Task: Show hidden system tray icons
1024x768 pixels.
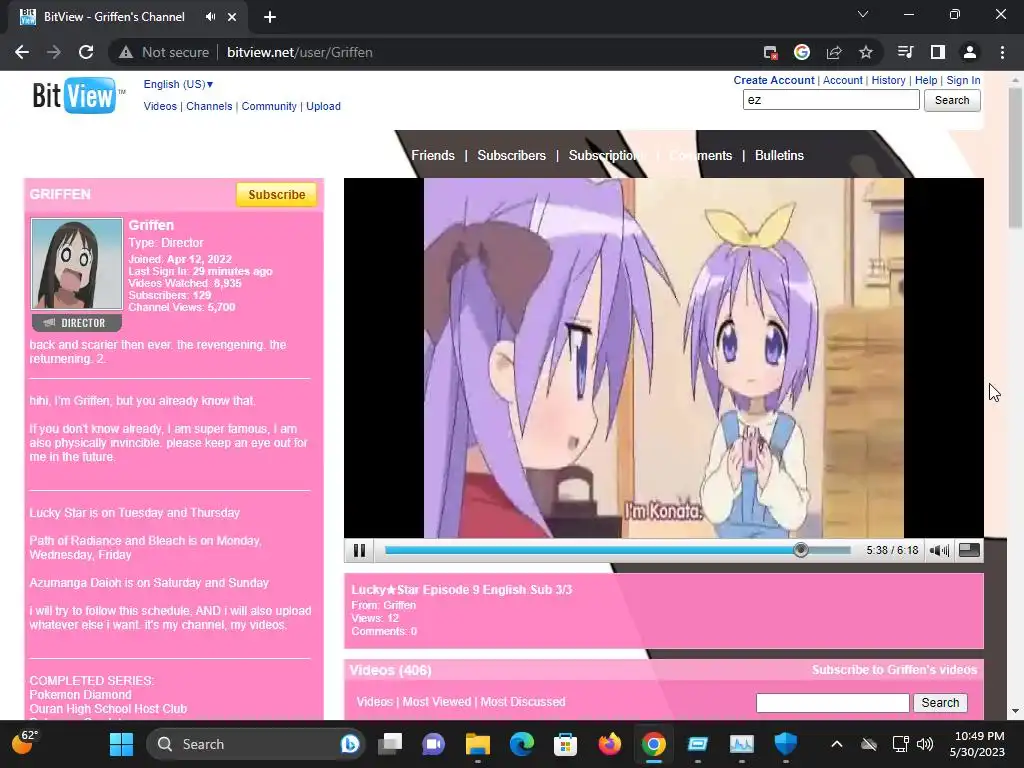Action: tap(837, 744)
